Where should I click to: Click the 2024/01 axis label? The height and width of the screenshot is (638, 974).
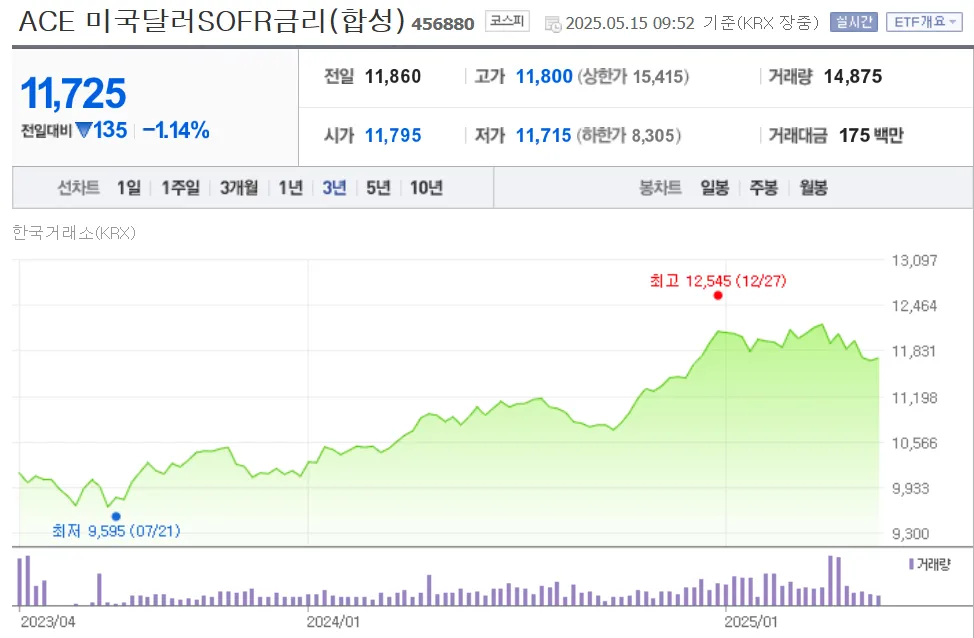pos(333,622)
